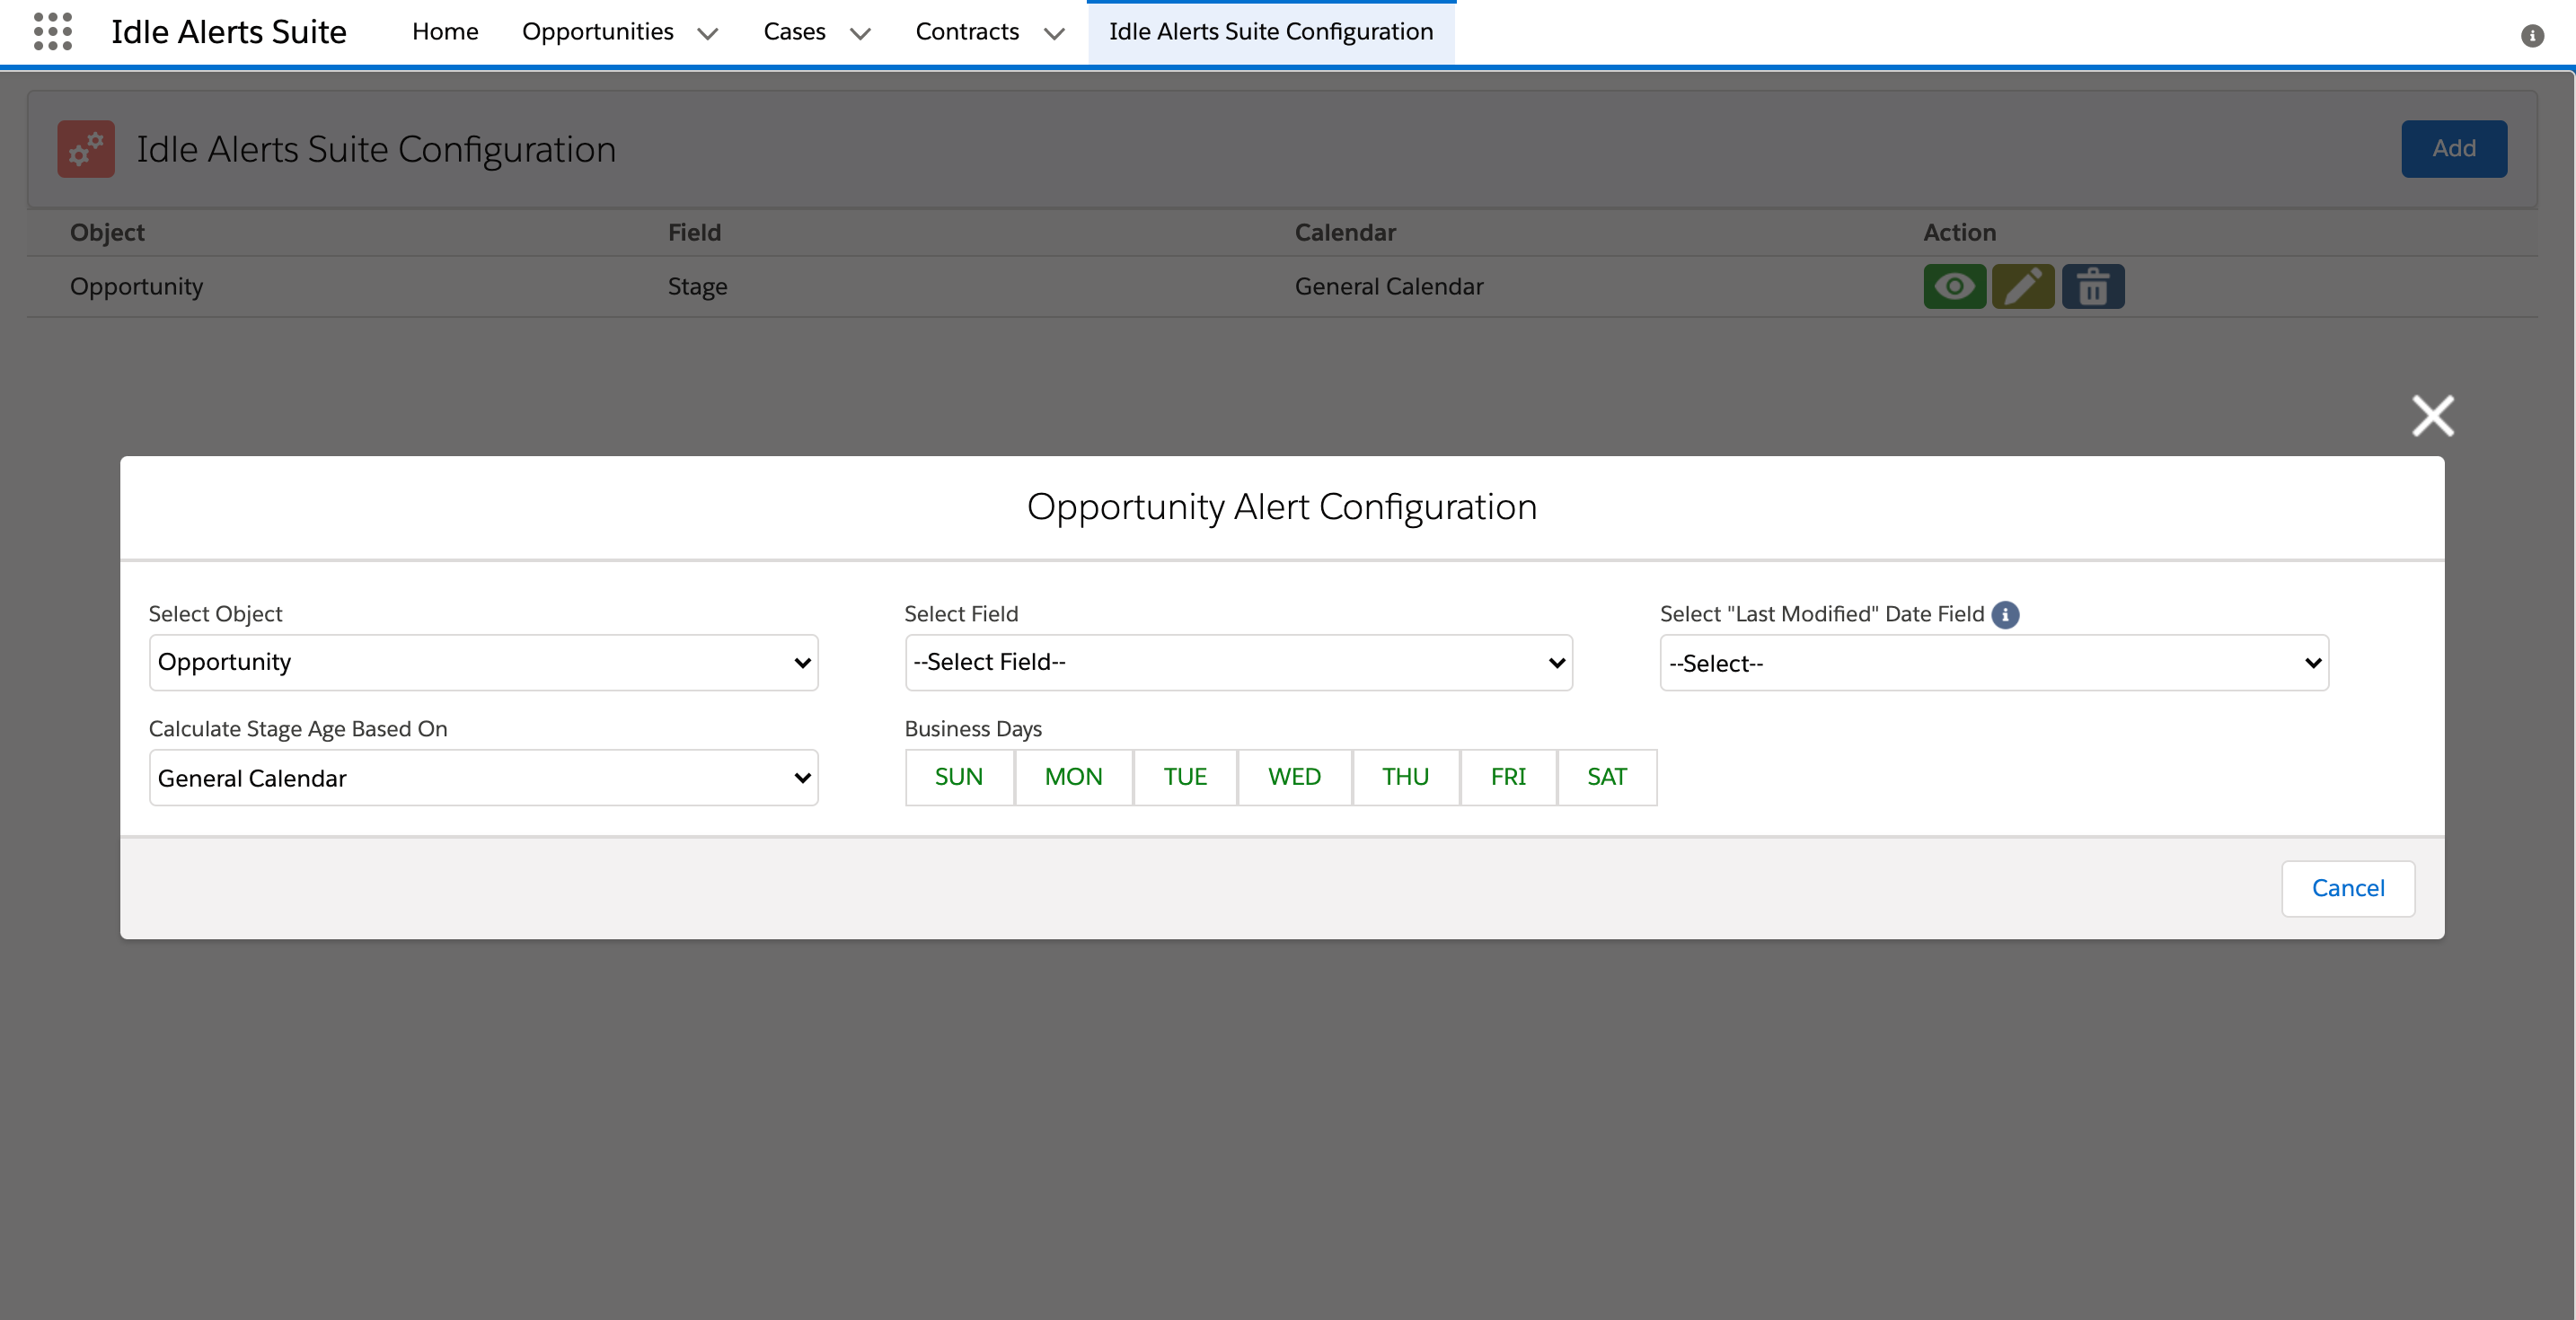The height and width of the screenshot is (1320, 2576).
Task: Open the Select Field dropdown
Action: click(1238, 662)
